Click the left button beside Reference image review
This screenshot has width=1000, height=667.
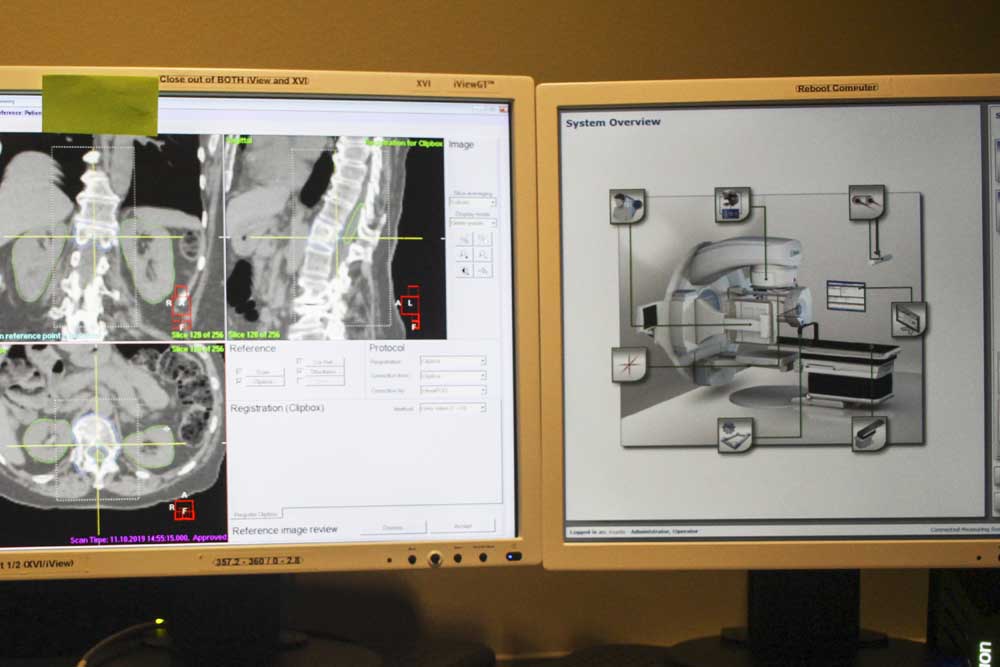coord(393,527)
